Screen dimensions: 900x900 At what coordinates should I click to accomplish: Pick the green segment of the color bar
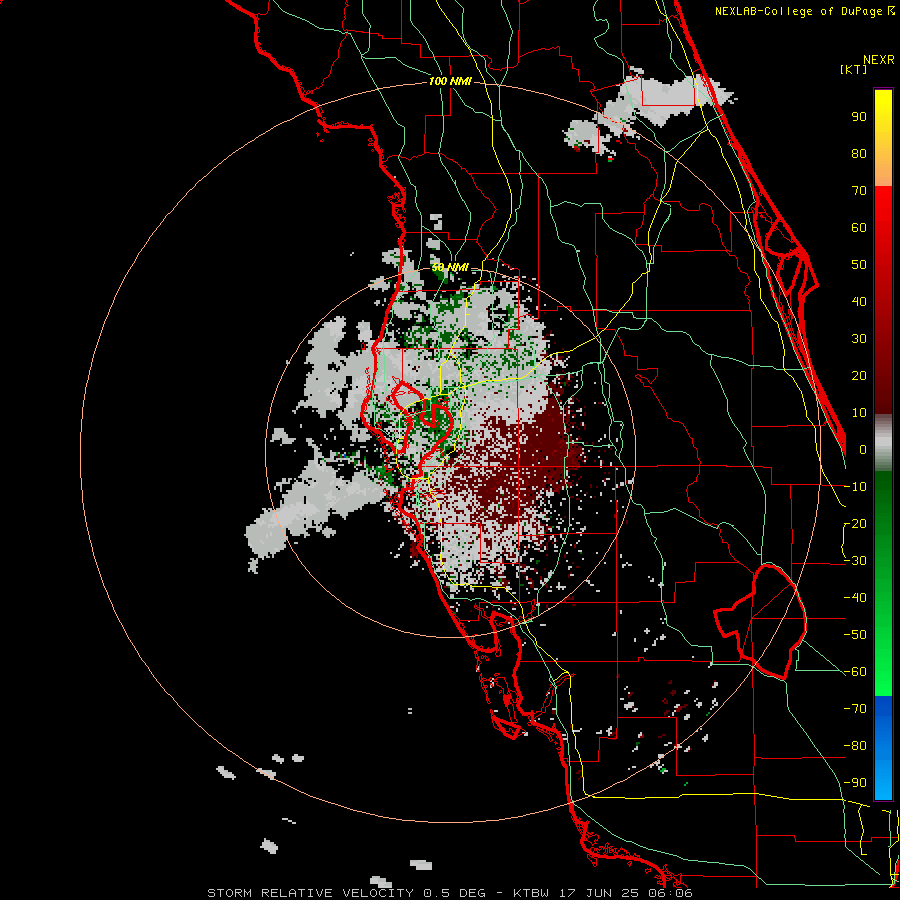(883, 583)
